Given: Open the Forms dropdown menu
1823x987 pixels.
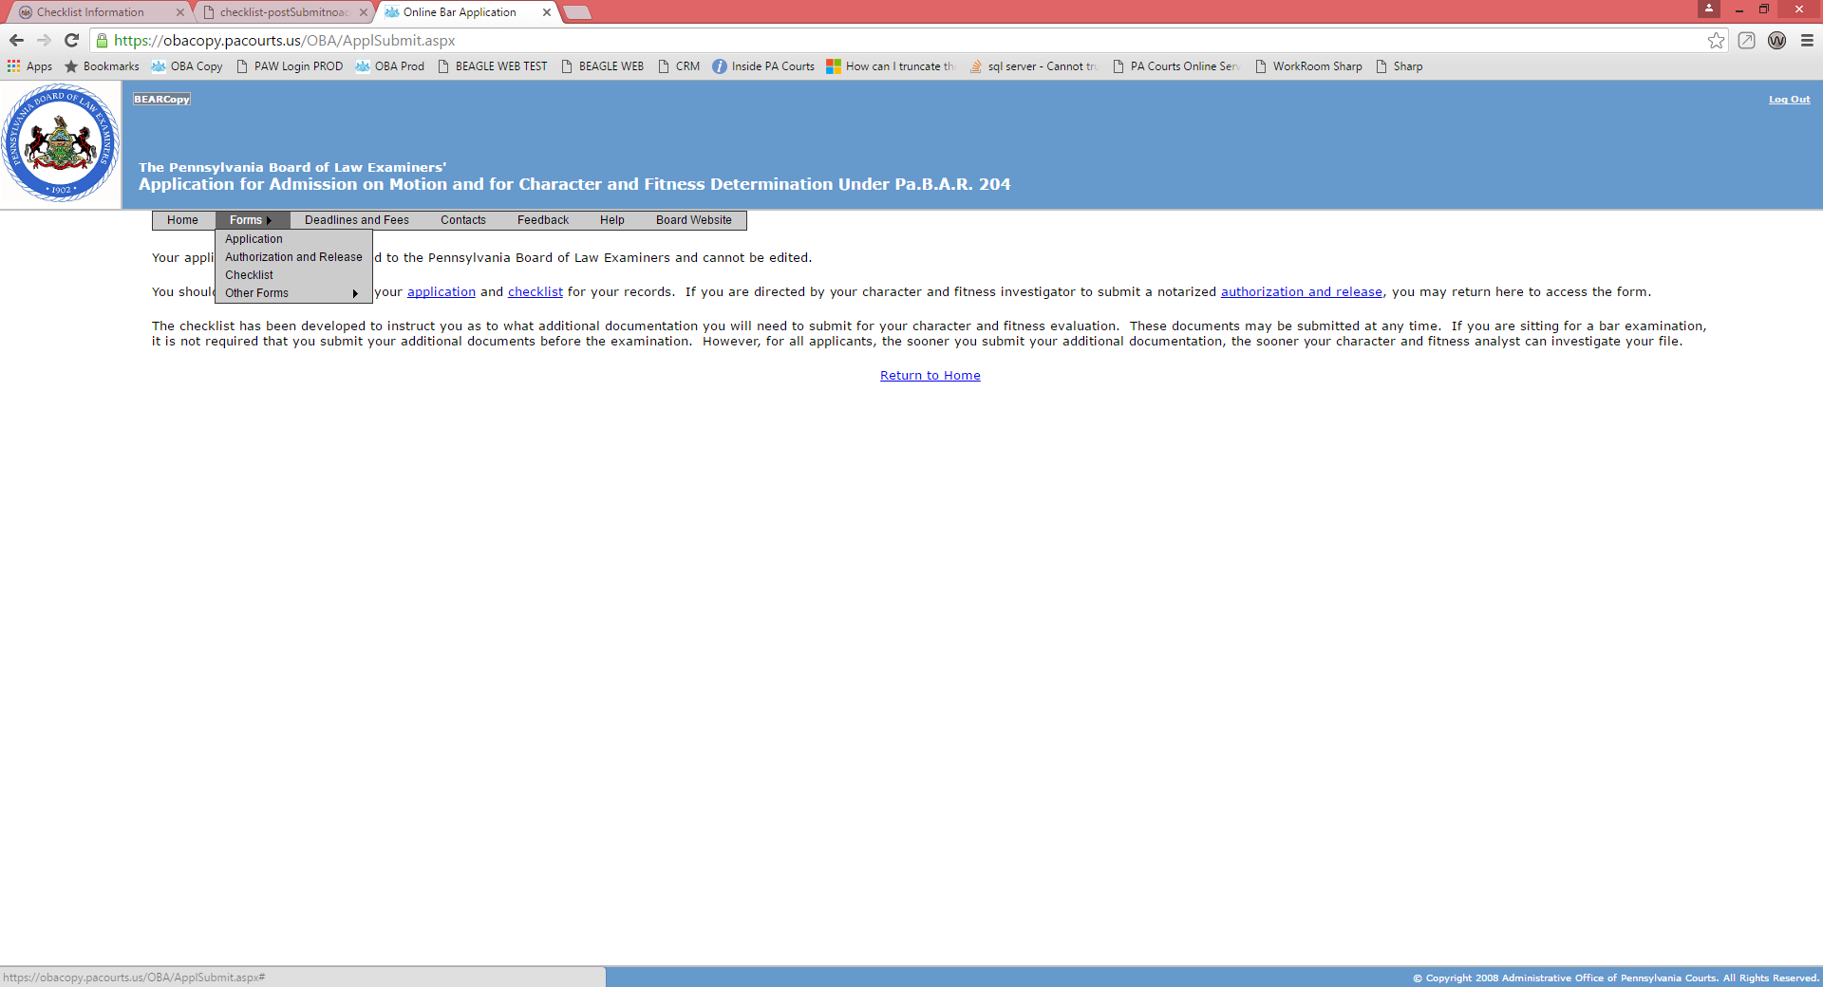Looking at the screenshot, I should pyautogui.click(x=250, y=220).
